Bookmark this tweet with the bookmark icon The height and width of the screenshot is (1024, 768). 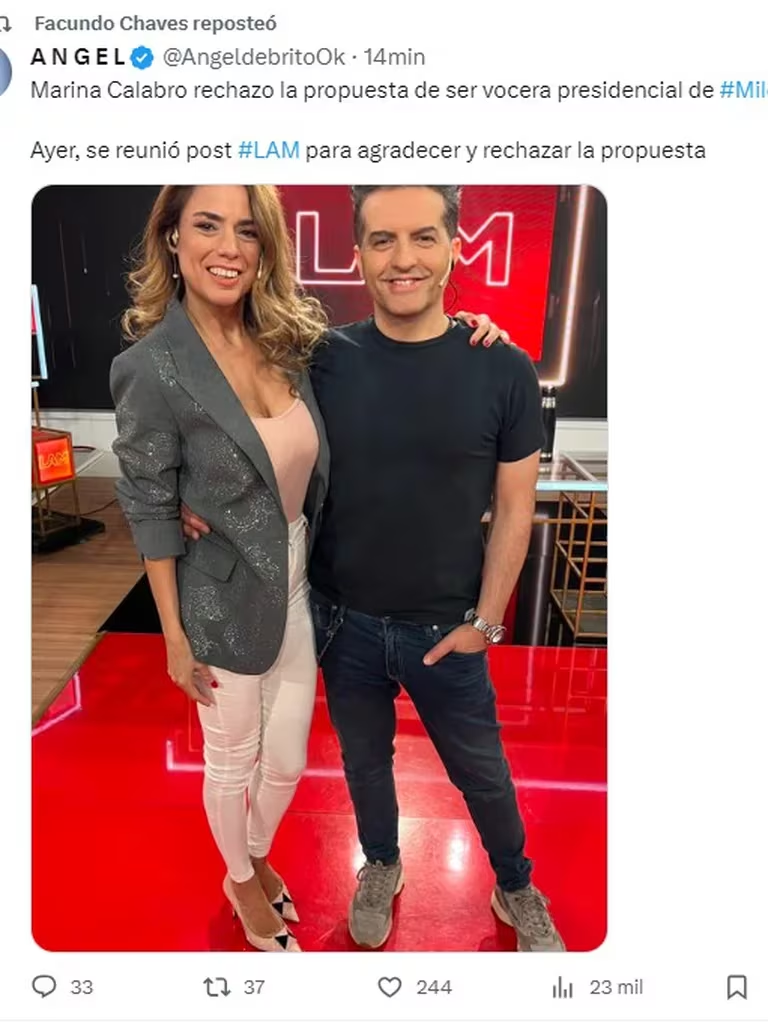(737, 987)
